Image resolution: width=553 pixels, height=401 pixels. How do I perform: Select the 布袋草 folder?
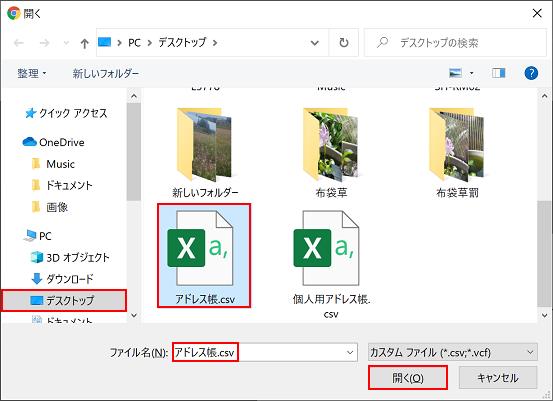[331, 152]
